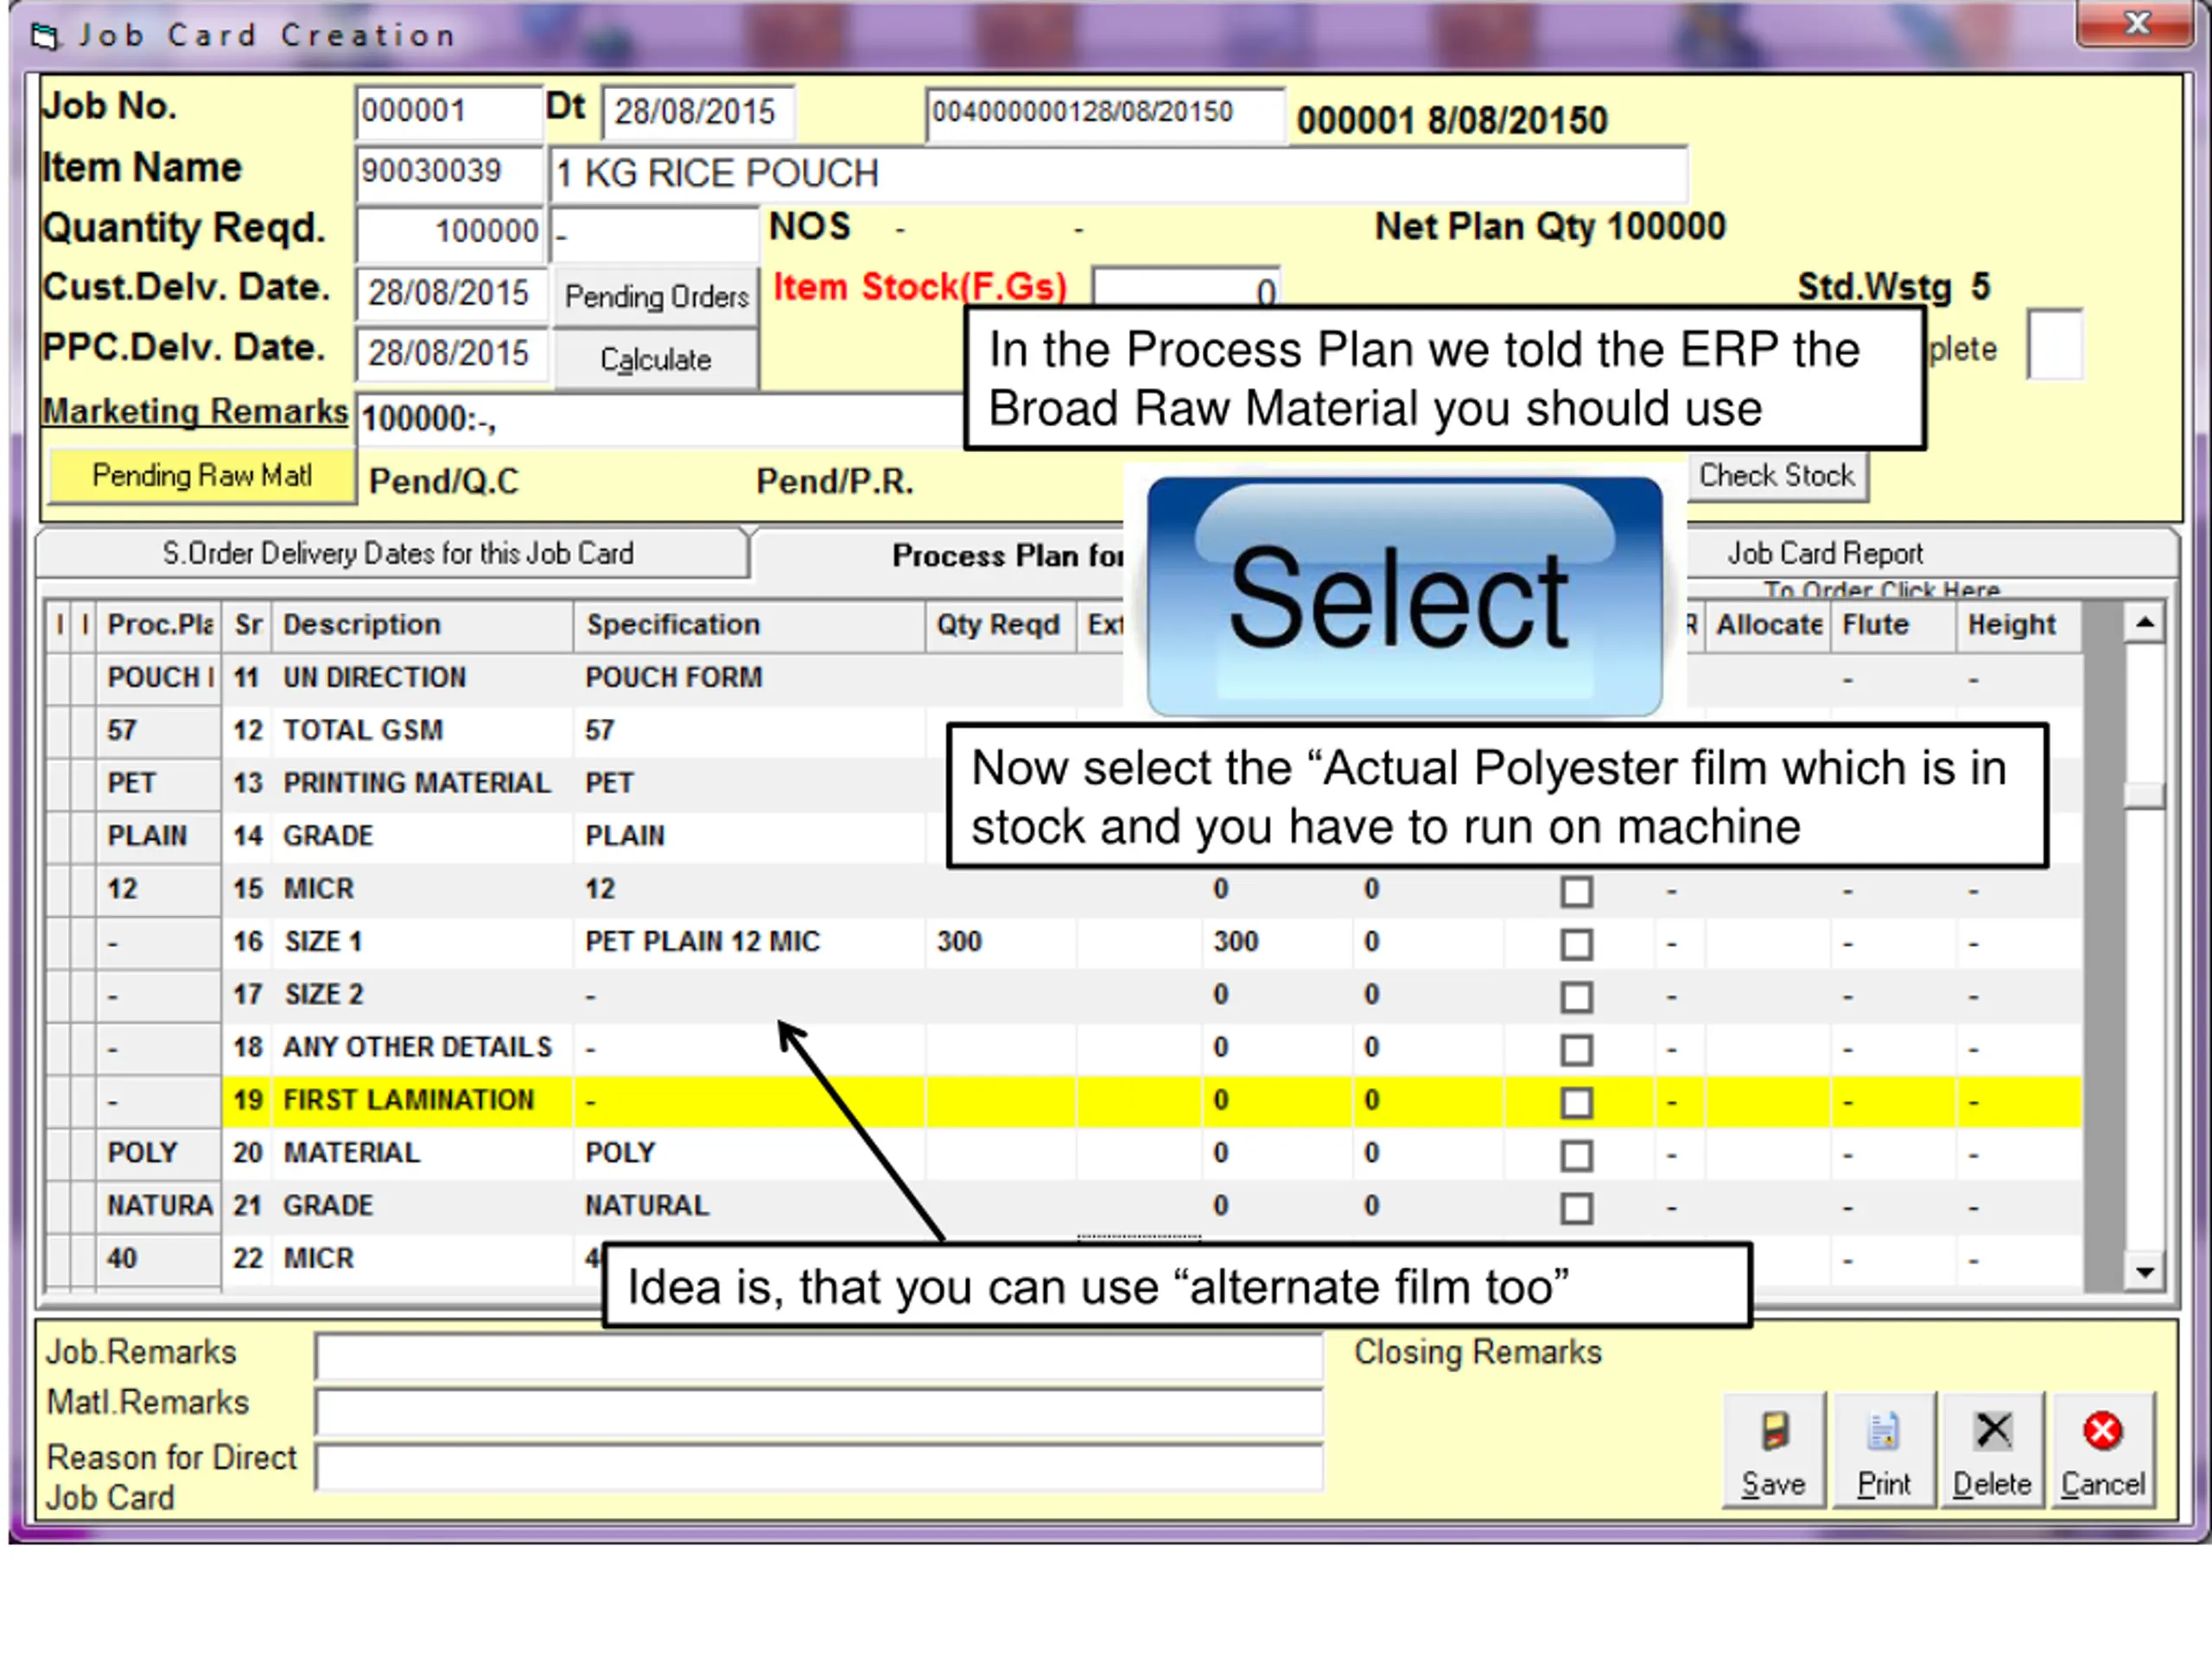Click the item code field 90030039
The width and height of the screenshot is (2212, 1659).
448,172
